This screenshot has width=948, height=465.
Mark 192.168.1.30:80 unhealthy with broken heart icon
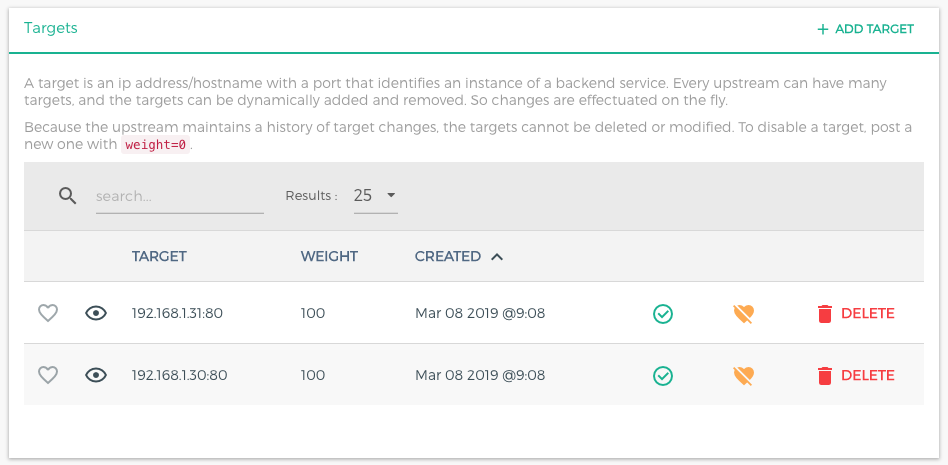[743, 376]
